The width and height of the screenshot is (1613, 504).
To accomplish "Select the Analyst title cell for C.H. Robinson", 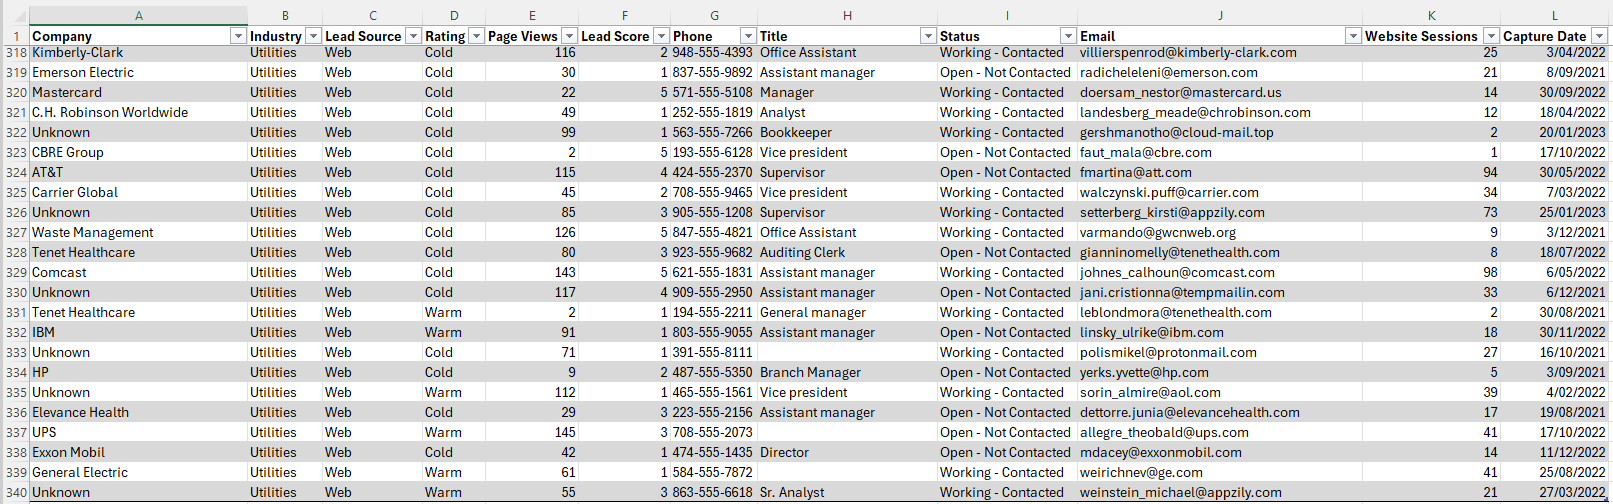I will (847, 112).
